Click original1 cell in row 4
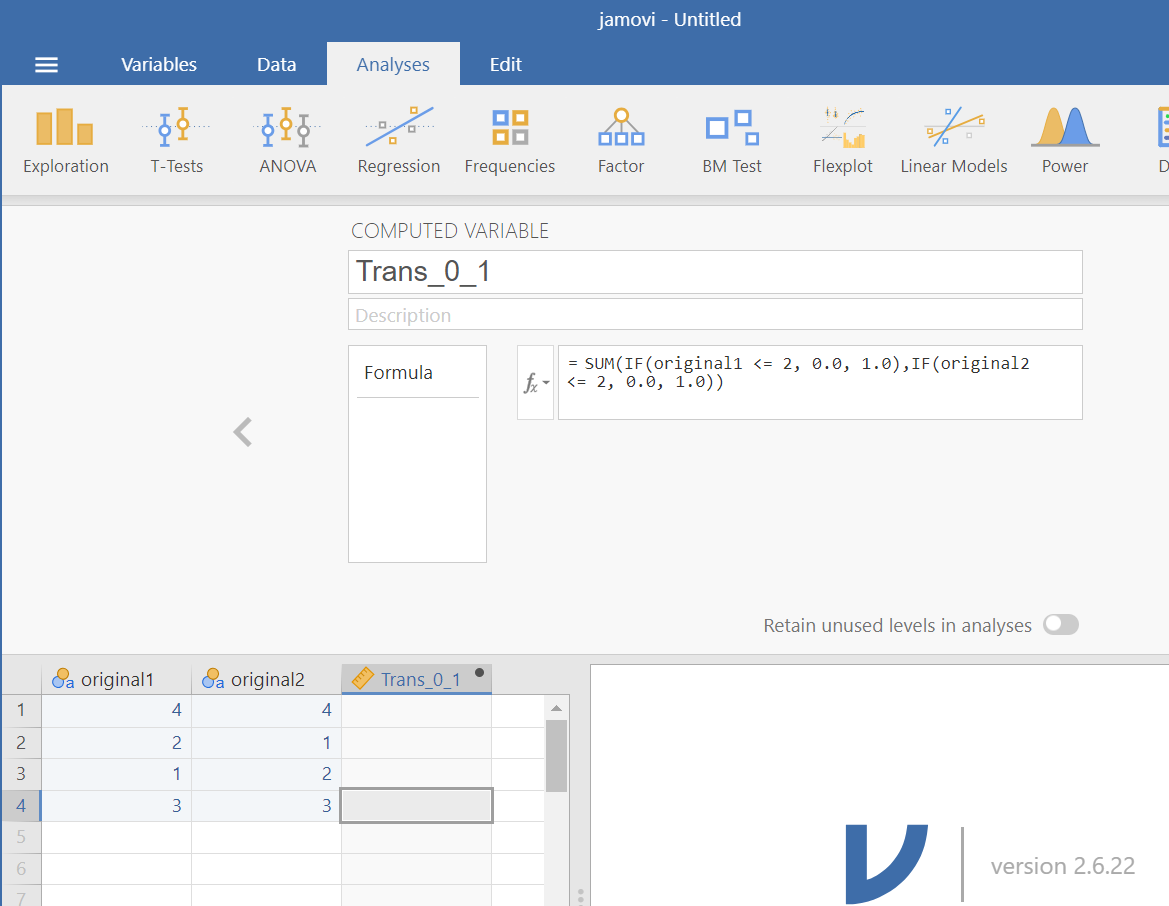The height and width of the screenshot is (906, 1169). [x=116, y=806]
